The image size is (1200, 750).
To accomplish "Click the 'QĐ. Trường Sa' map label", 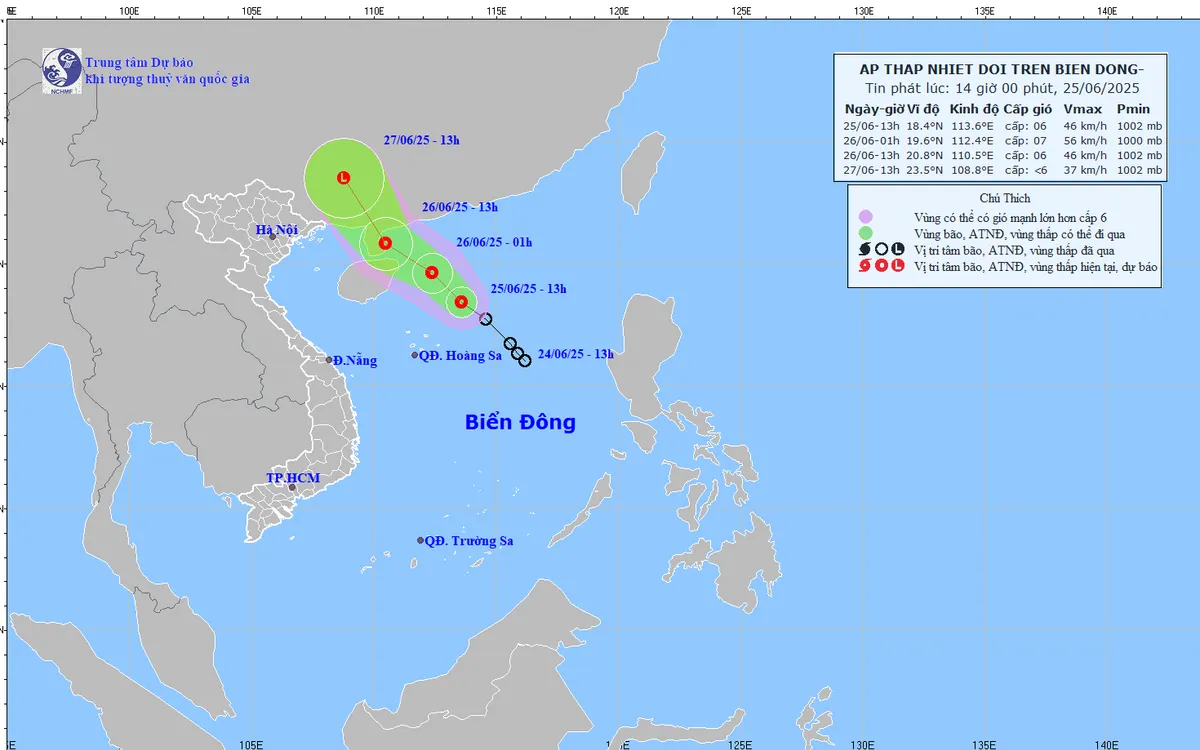I will click(469, 541).
